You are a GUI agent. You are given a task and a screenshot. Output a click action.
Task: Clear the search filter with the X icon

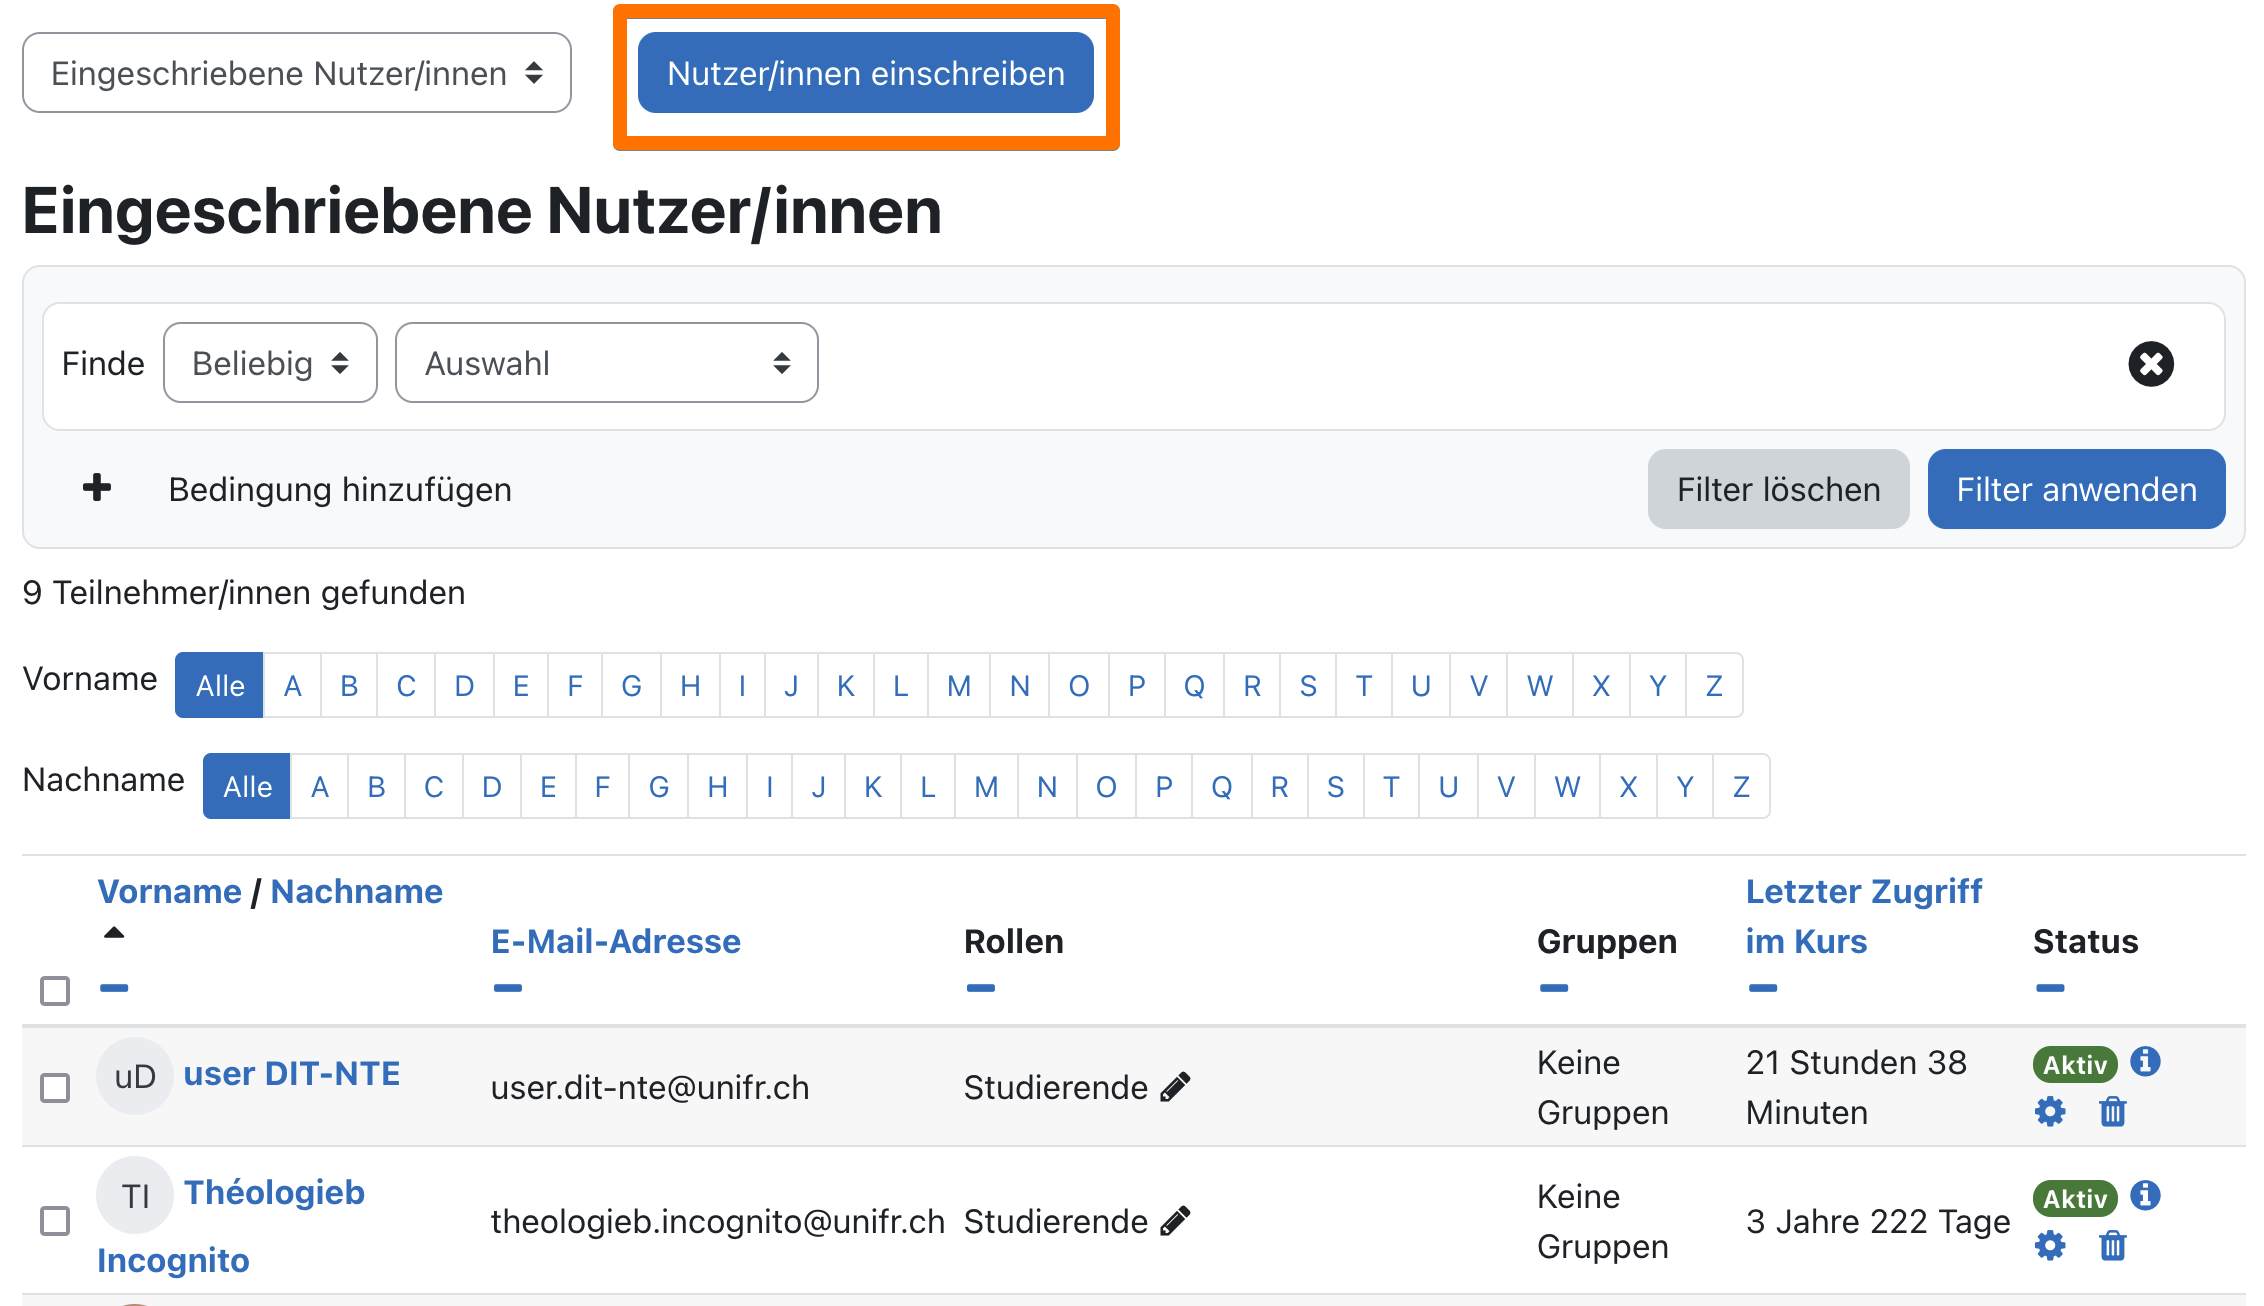pyautogui.click(x=2150, y=363)
